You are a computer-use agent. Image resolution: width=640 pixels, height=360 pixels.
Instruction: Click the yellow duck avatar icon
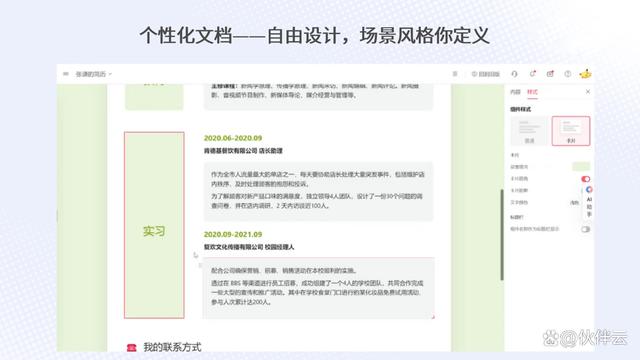pyautogui.click(x=585, y=74)
